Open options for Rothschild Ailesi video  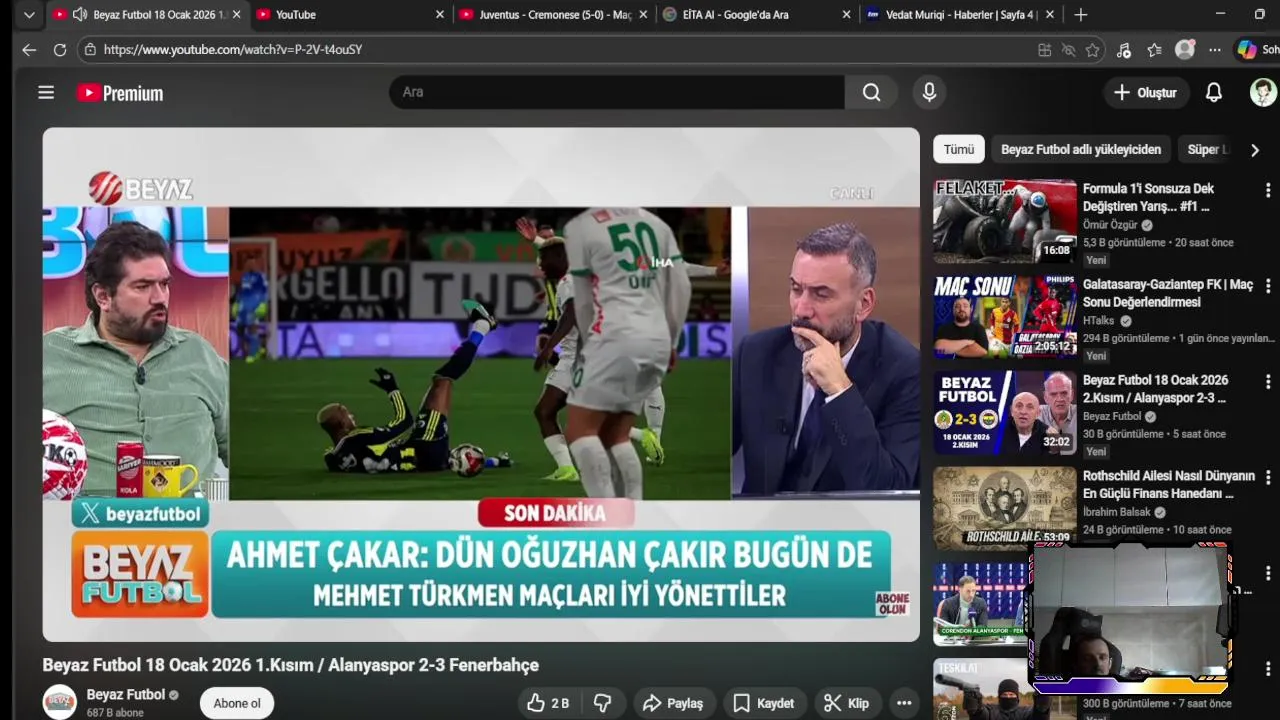pos(1267,477)
